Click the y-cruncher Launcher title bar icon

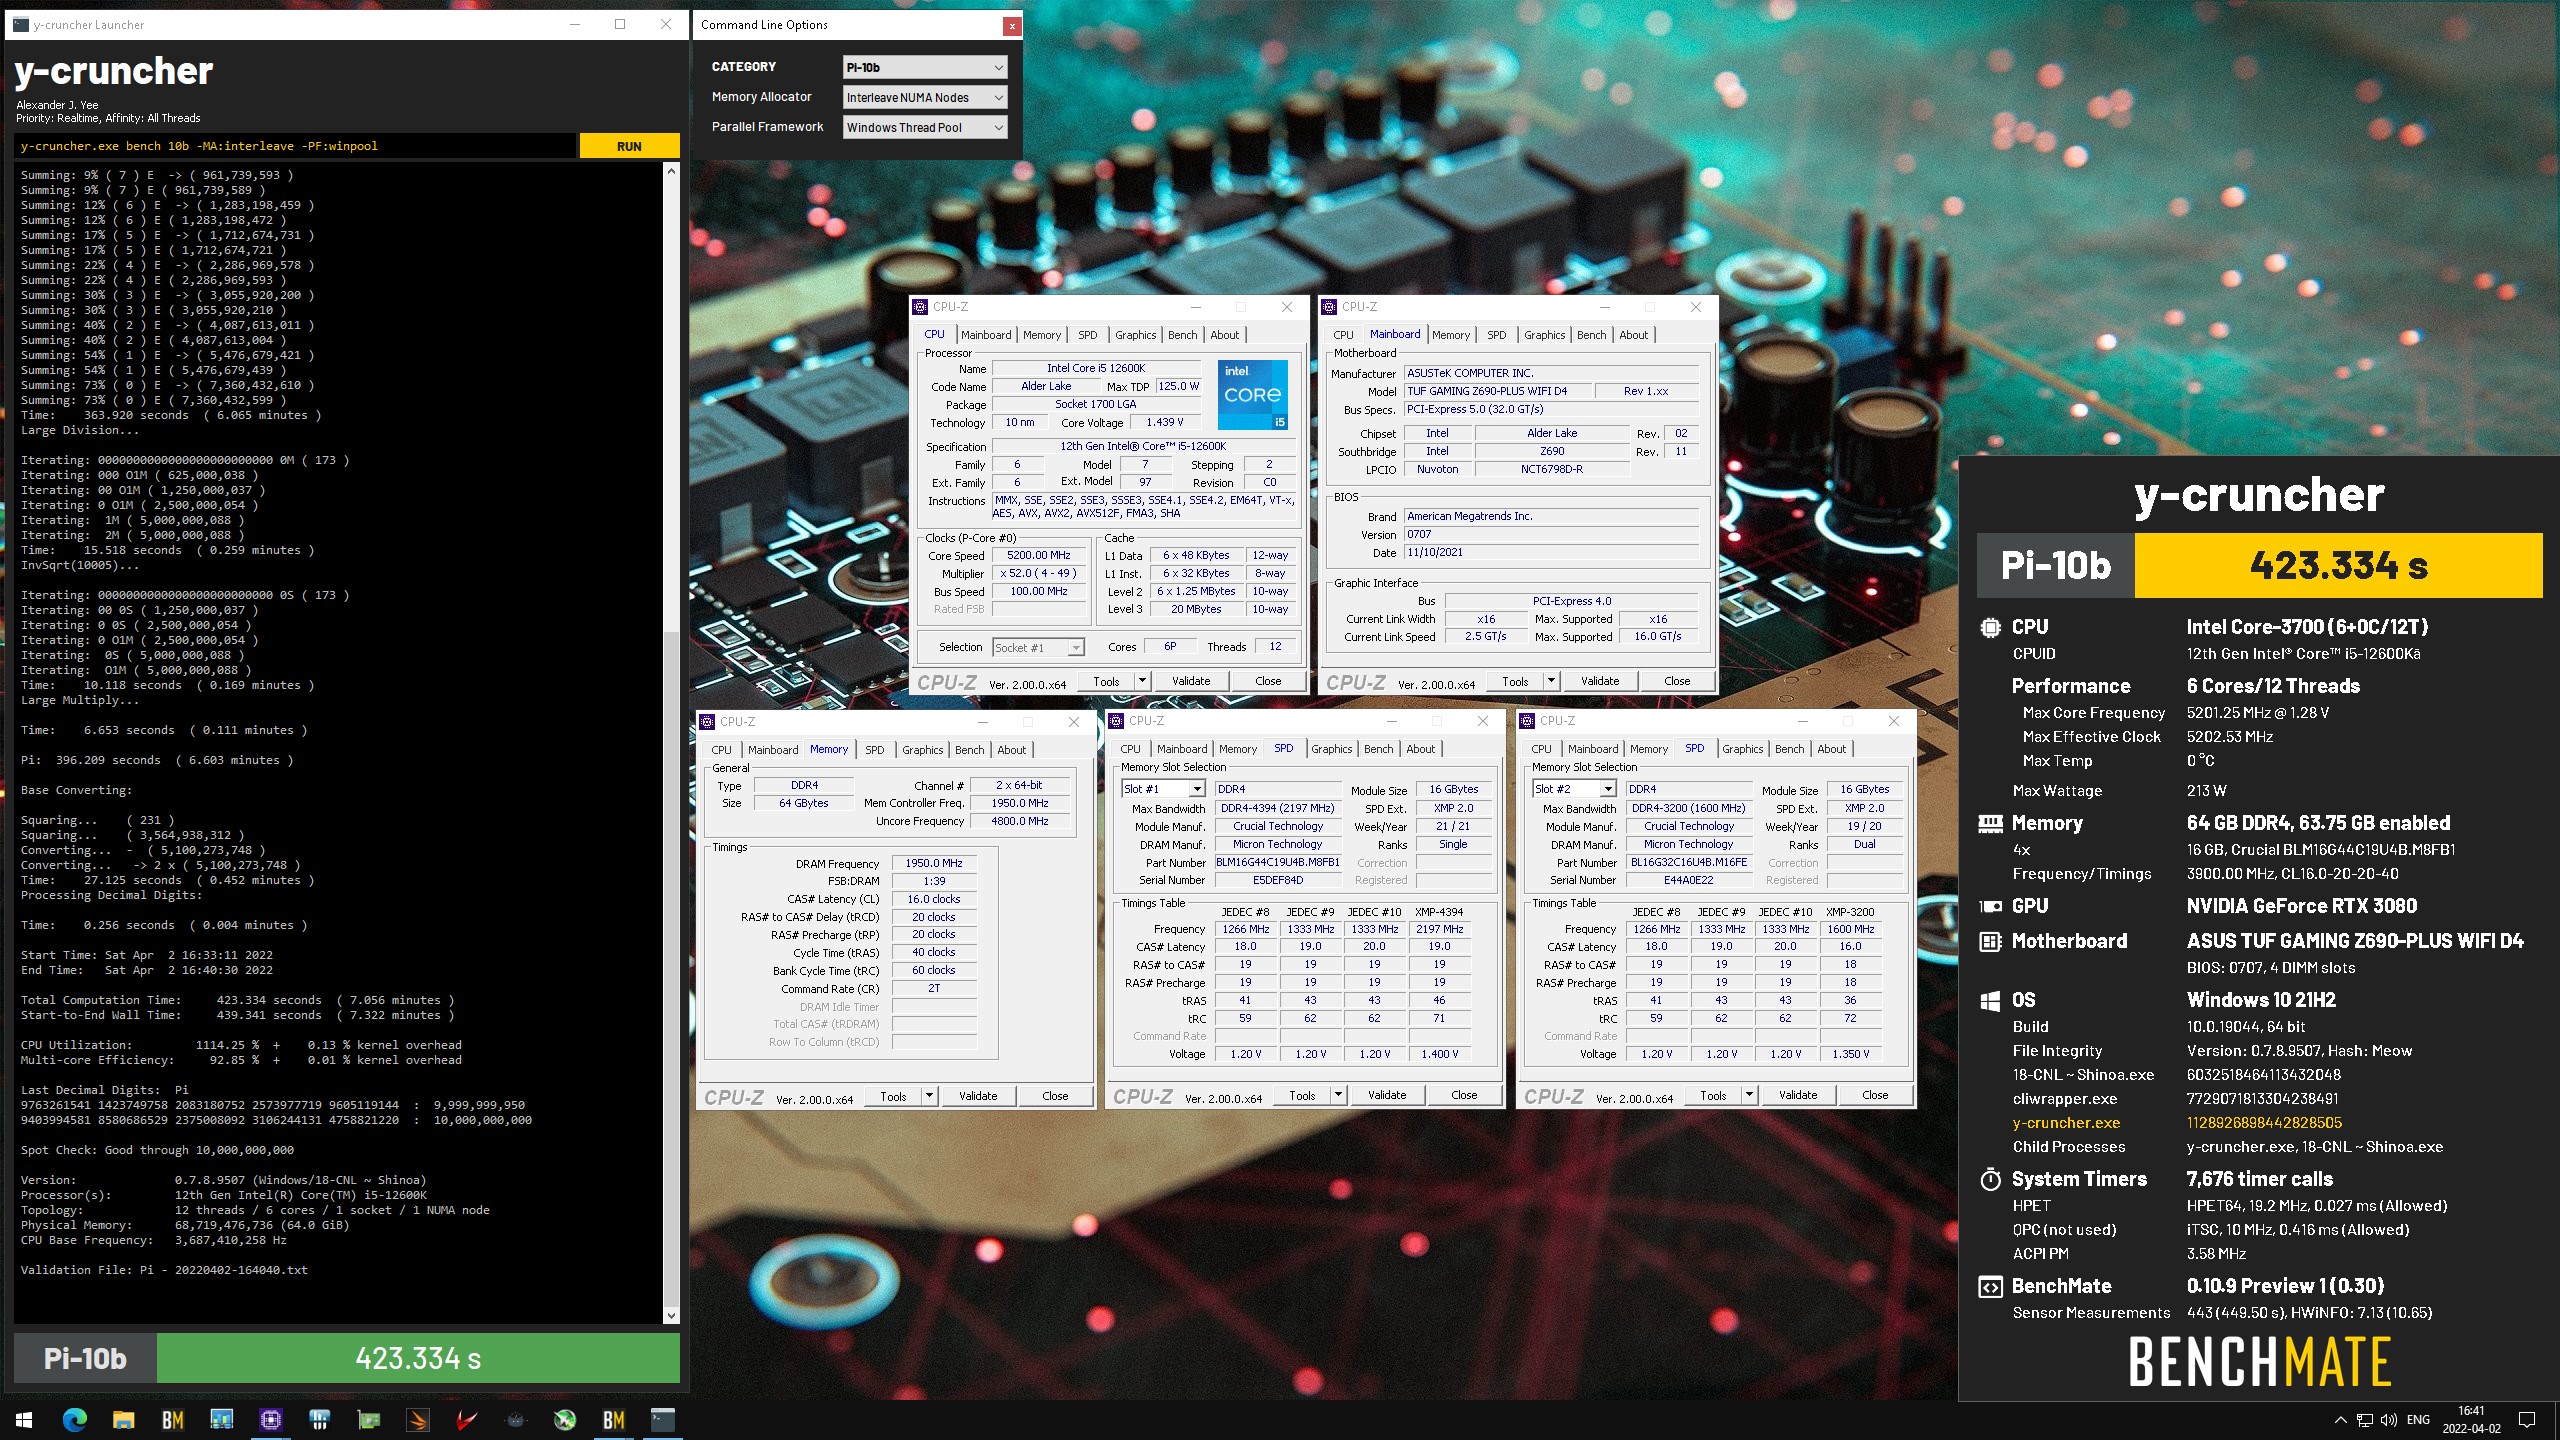pyautogui.click(x=21, y=24)
